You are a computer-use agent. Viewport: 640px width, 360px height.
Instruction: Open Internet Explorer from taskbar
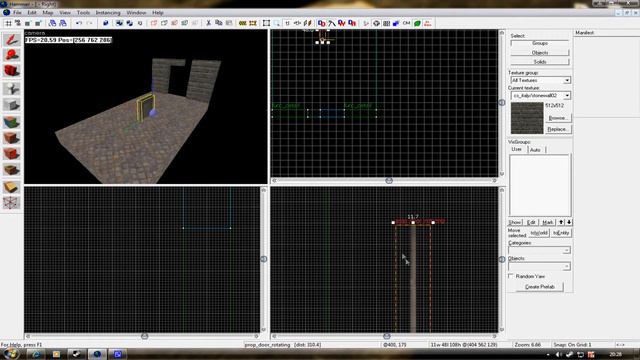[36, 354]
